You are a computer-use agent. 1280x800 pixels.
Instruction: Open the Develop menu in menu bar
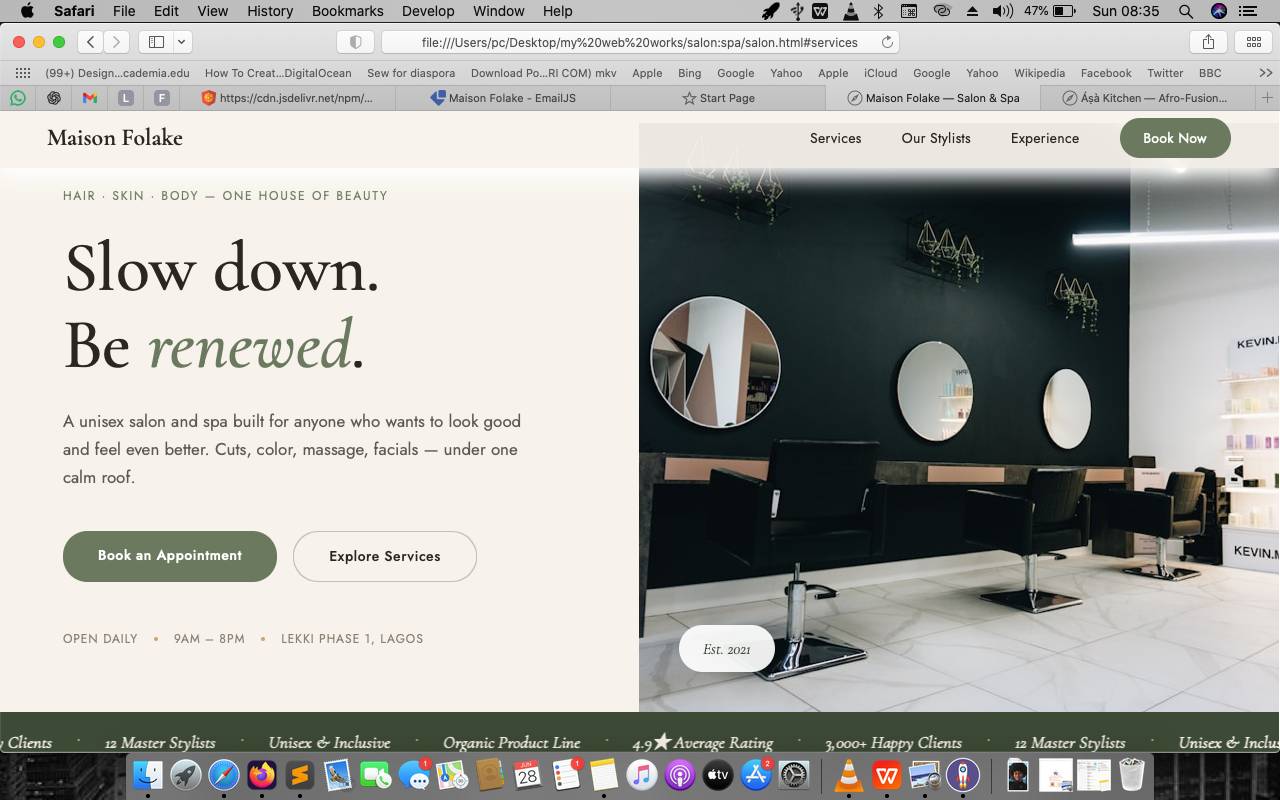tap(428, 11)
